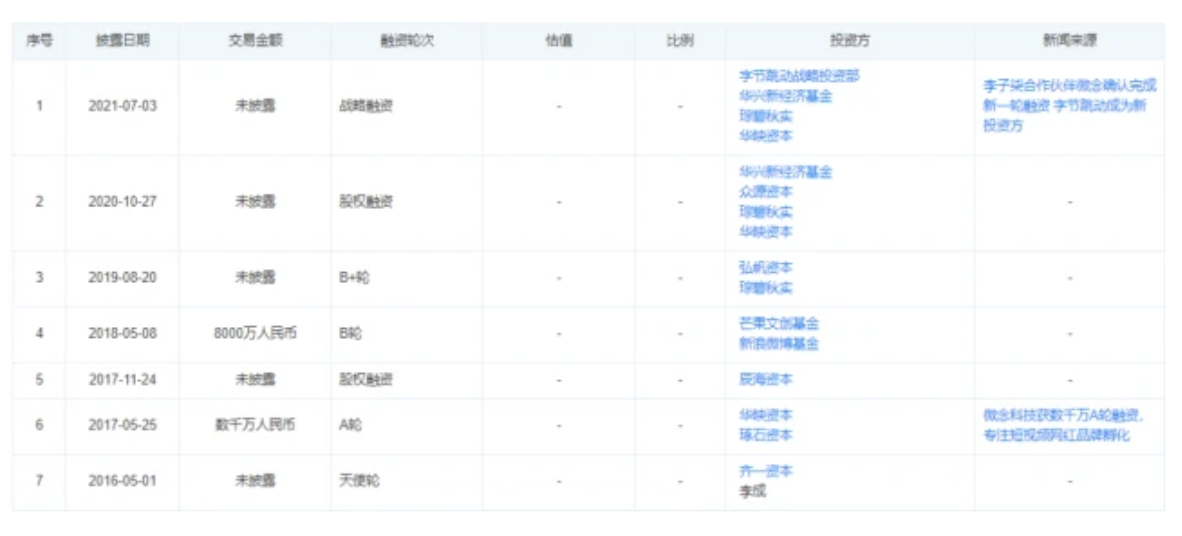Select the date 2017-05-25
The height and width of the screenshot is (536, 1182).
[x=122, y=425]
